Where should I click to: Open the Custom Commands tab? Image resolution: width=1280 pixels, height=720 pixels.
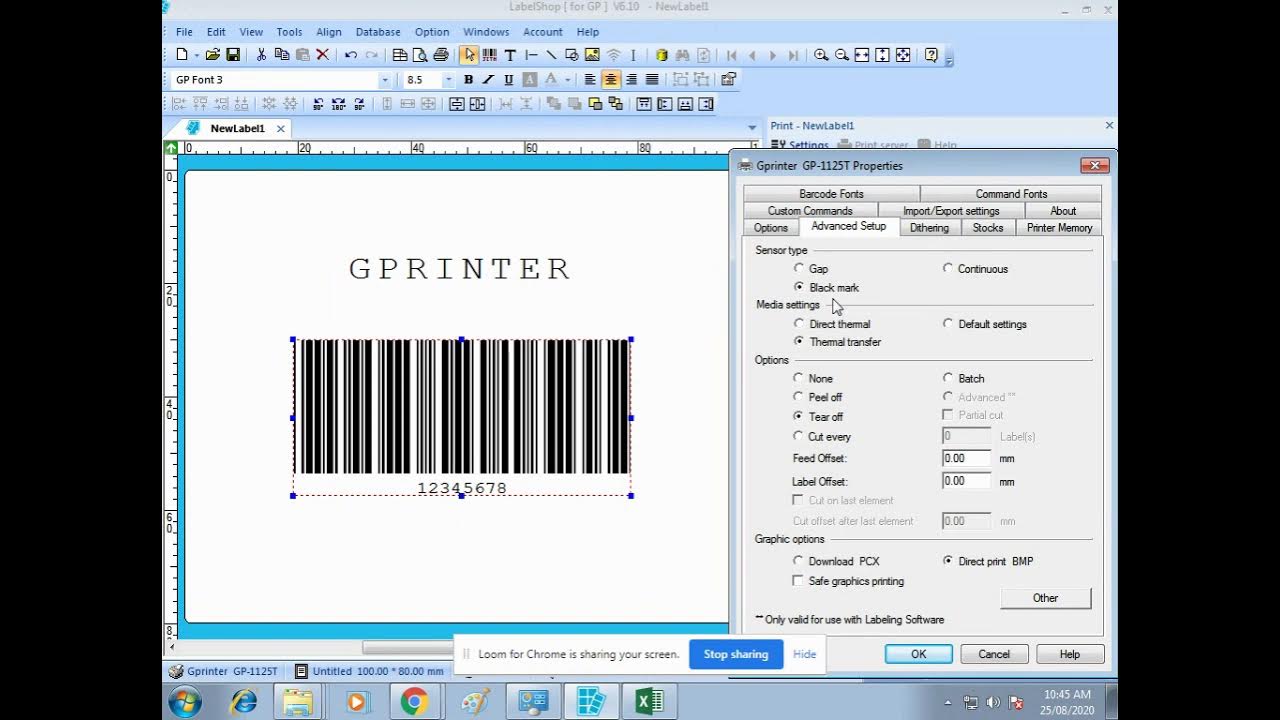pyautogui.click(x=810, y=211)
